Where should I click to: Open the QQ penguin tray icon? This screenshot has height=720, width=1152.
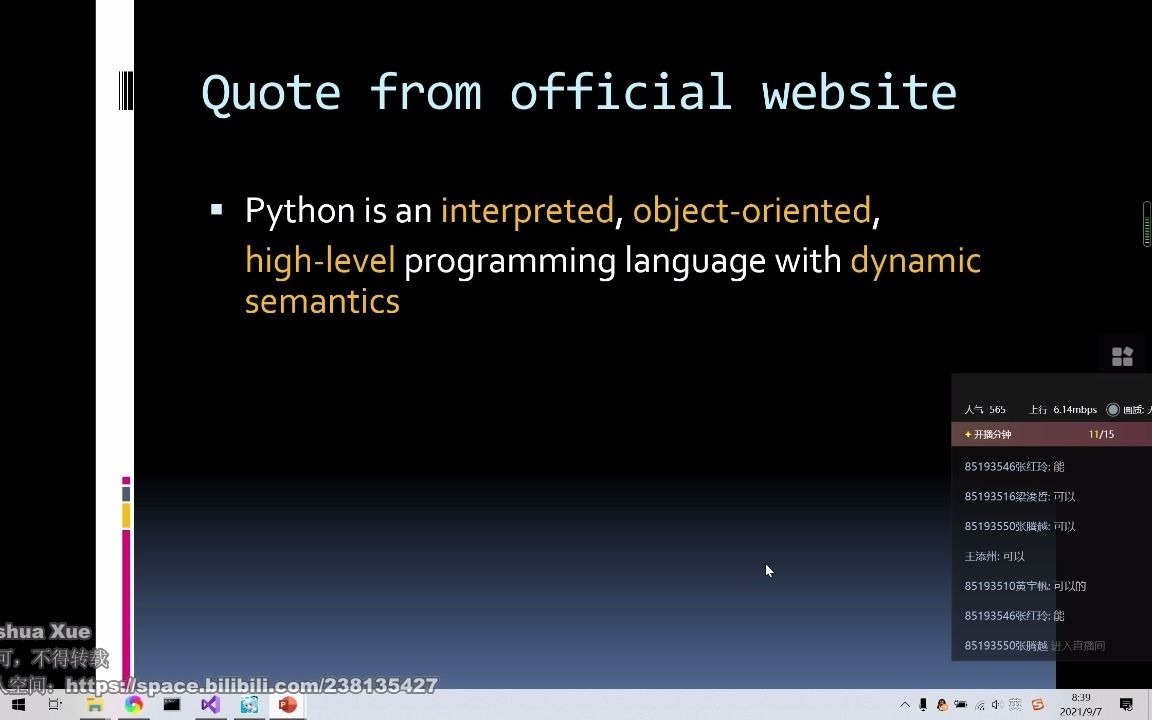[942, 705]
